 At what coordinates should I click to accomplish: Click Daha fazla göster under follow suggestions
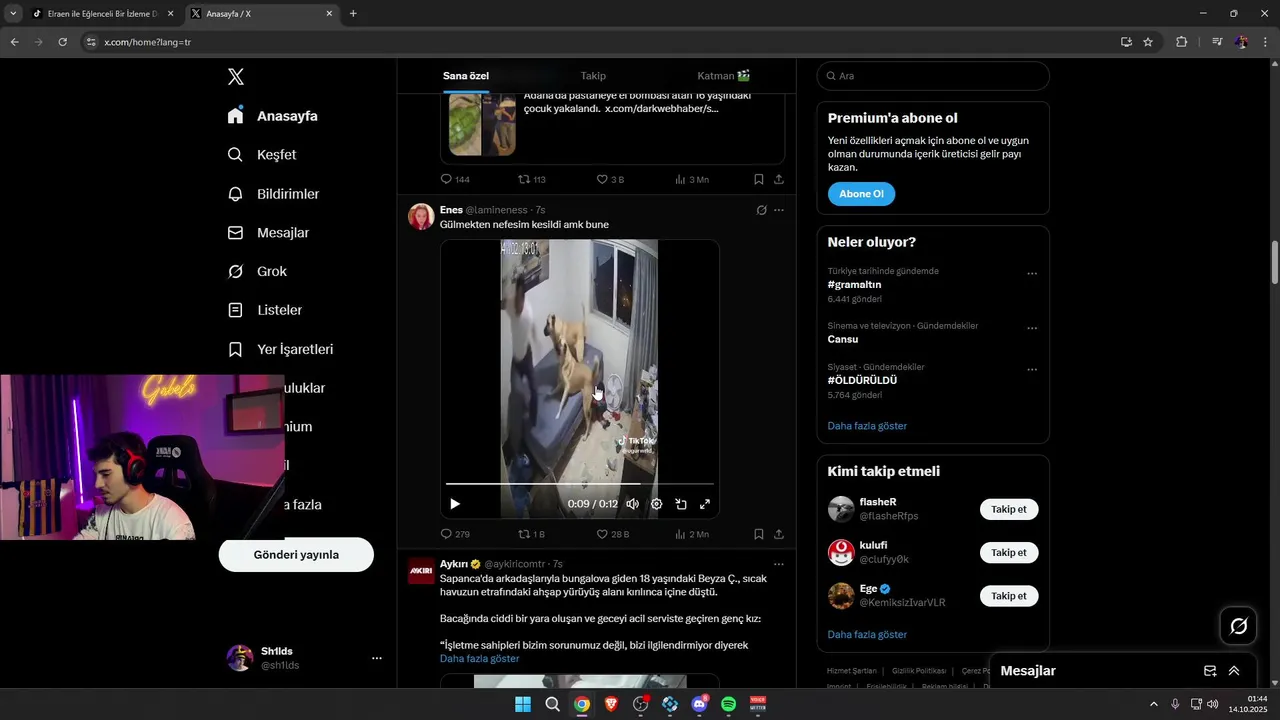(867, 635)
